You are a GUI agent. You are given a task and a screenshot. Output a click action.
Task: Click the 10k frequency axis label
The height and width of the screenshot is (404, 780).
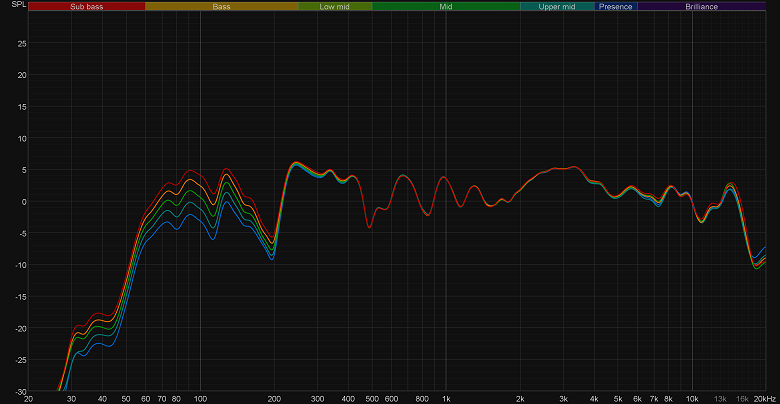click(692, 399)
